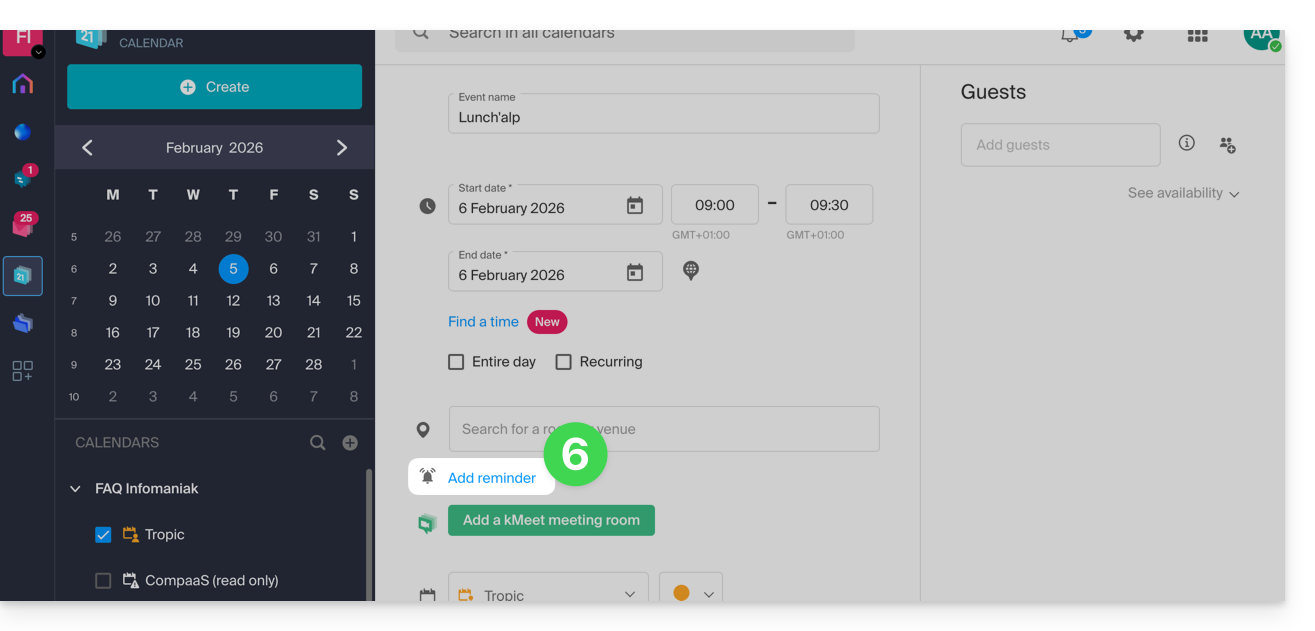The image size is (1315, 631).
Task: Click the End date field
Action: (x=555, y=271)
